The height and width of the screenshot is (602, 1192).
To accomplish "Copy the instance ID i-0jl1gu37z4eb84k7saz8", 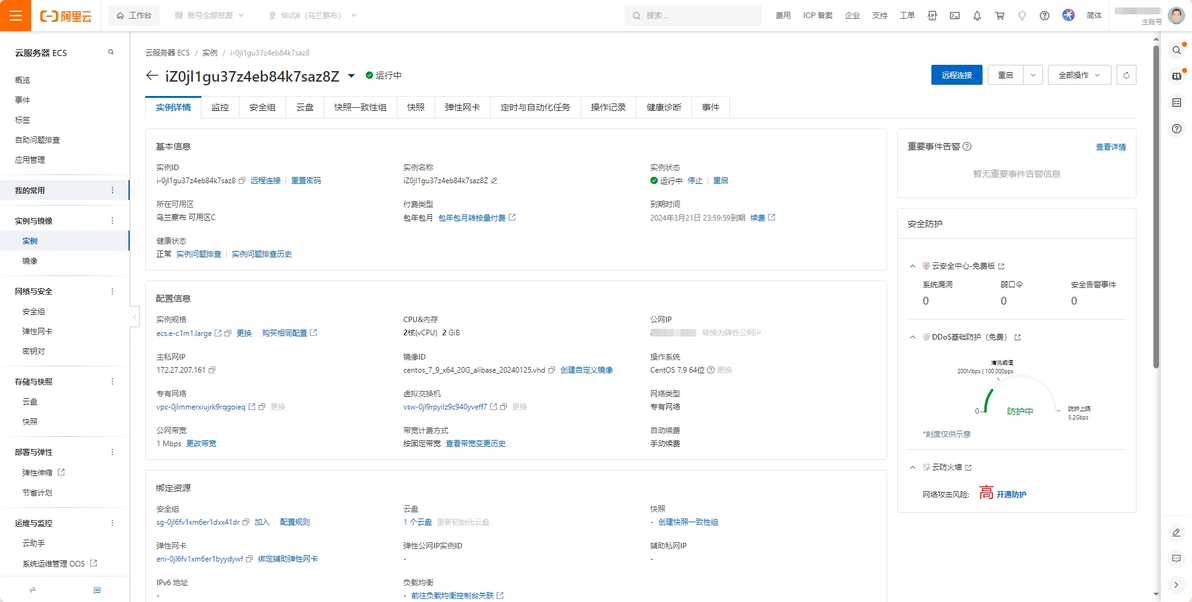I will coord(243,181).
